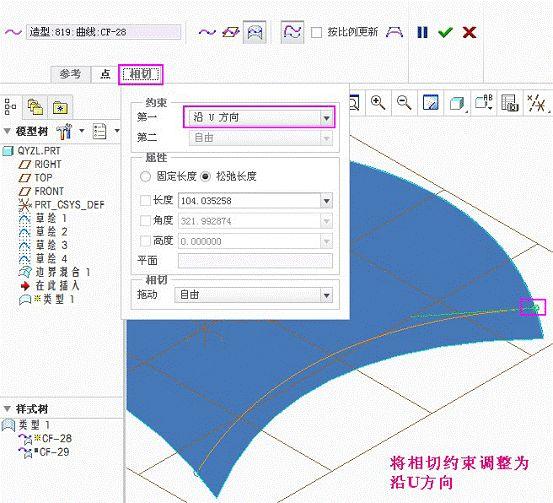Accept the curve edit with green checkmark
Viewport: 553px width, 503px height.
(445, 32)
